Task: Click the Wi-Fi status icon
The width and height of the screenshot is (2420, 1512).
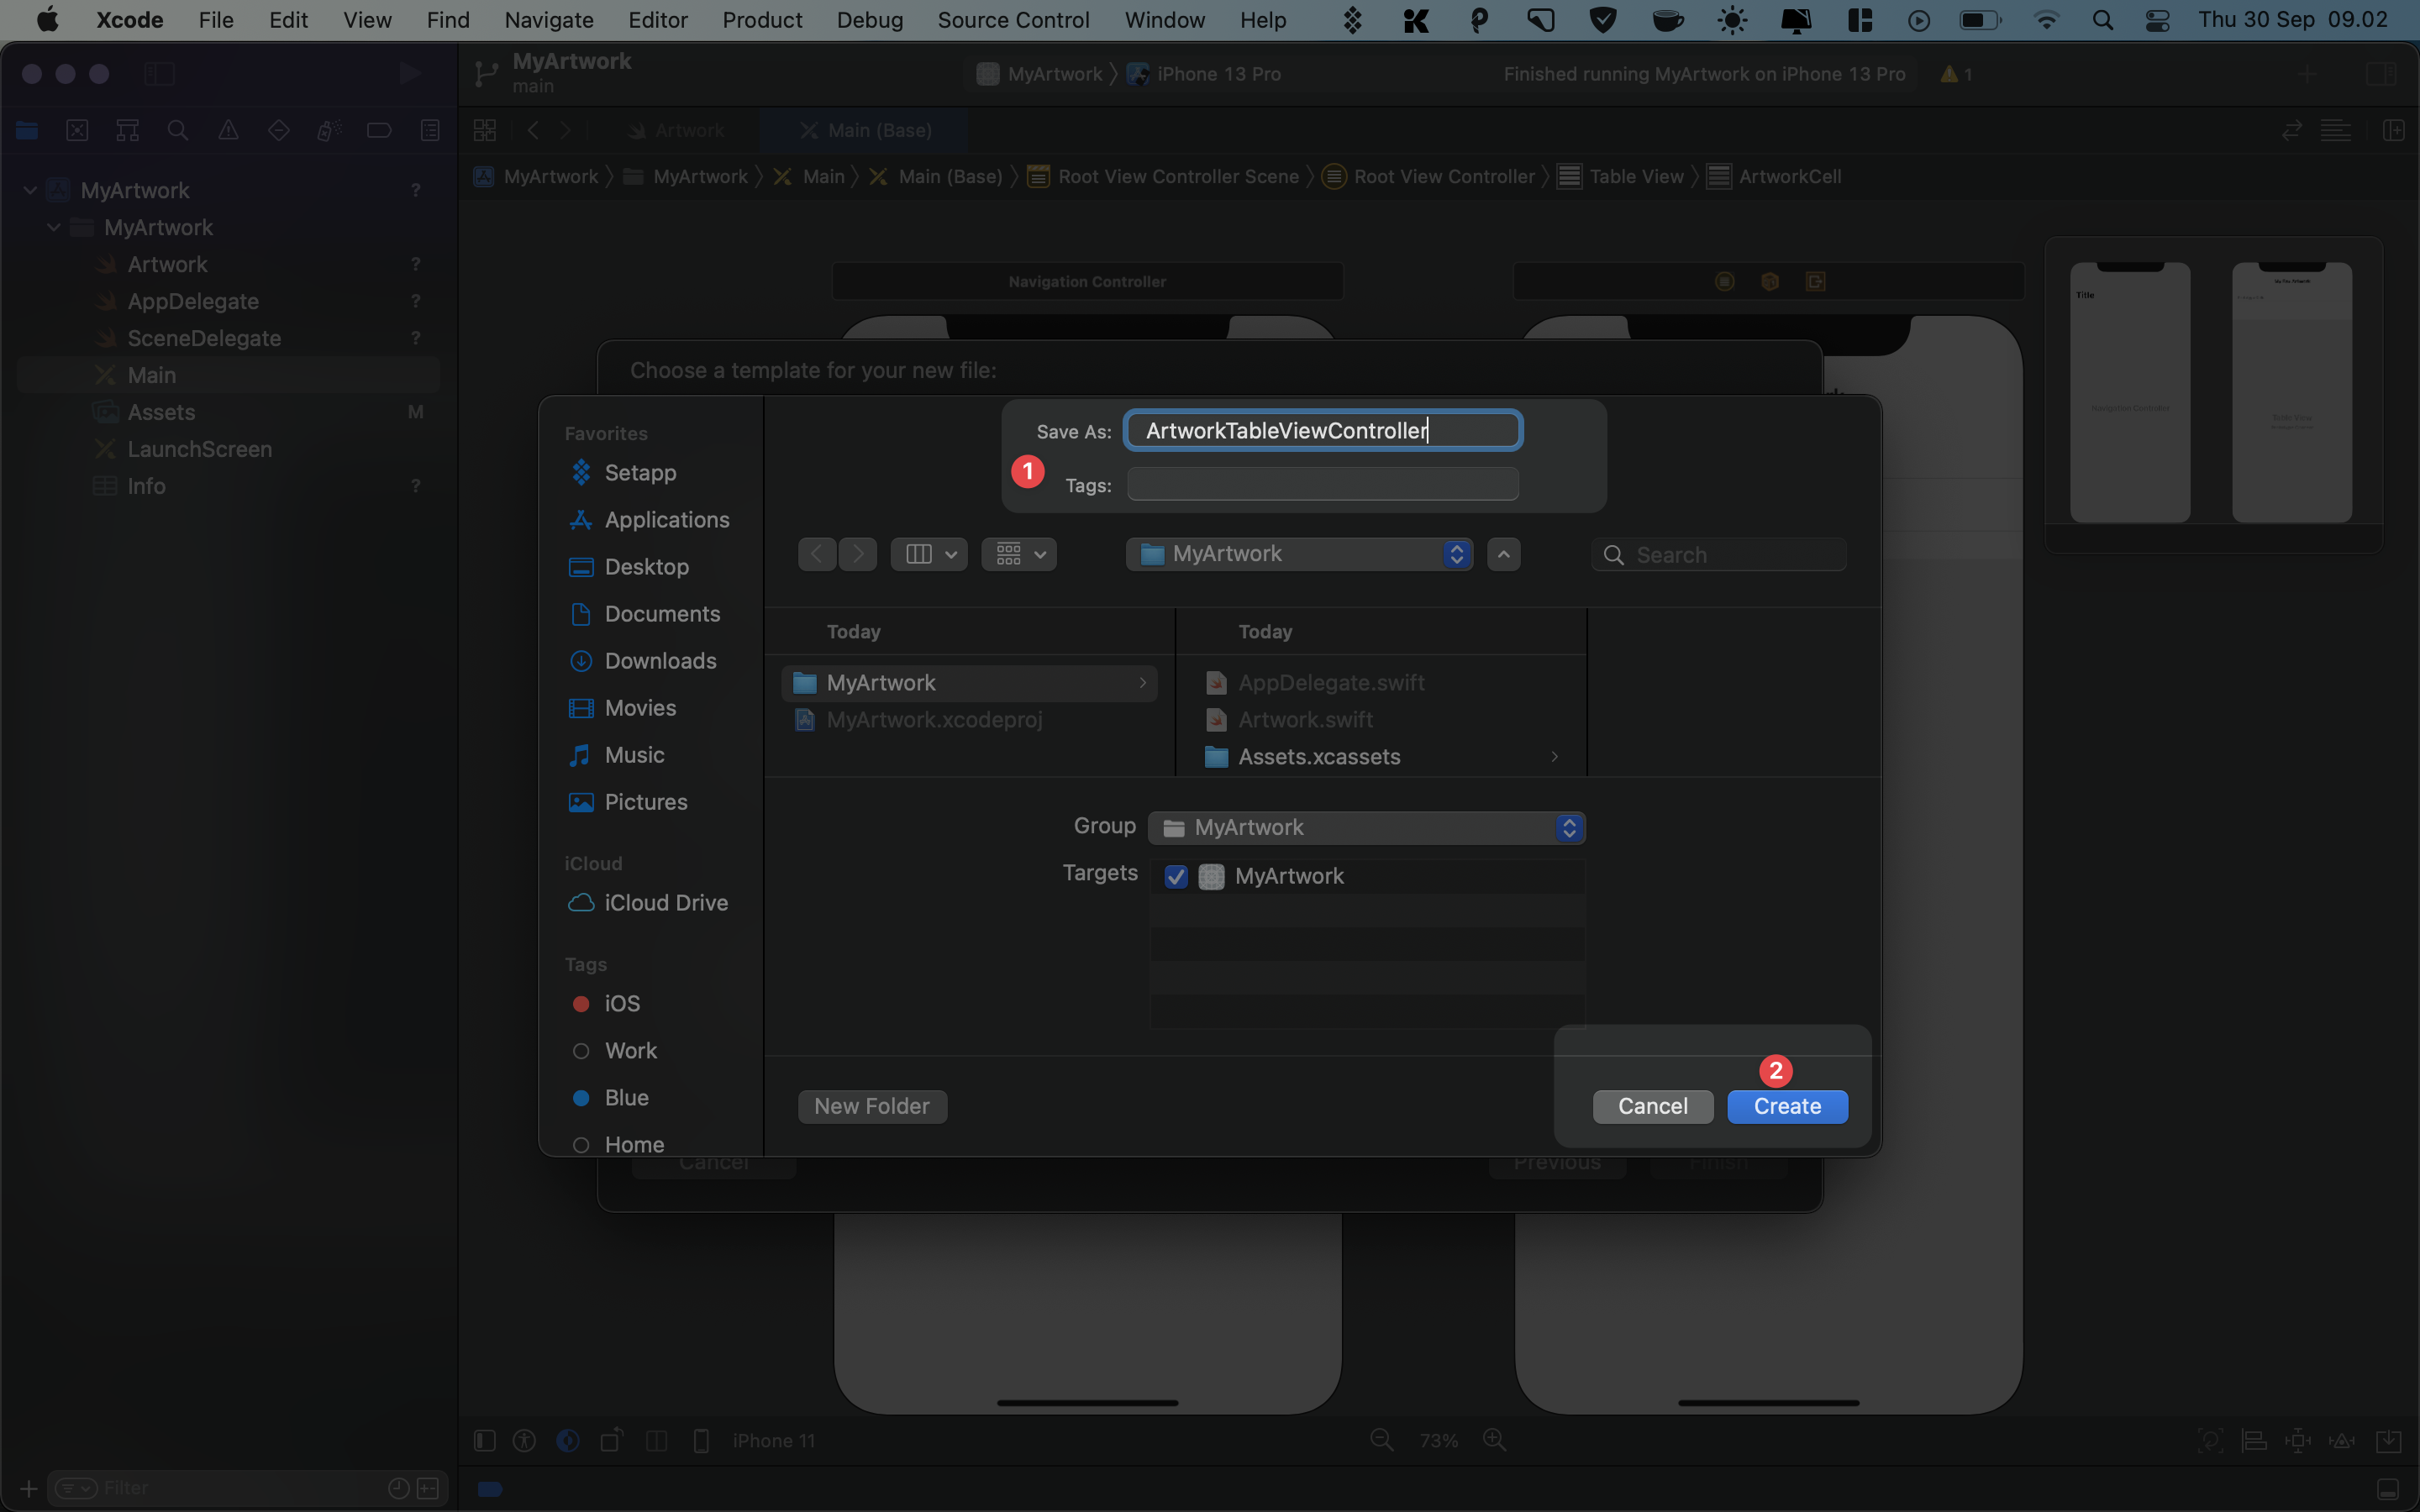Action: tap(2046, 20)
